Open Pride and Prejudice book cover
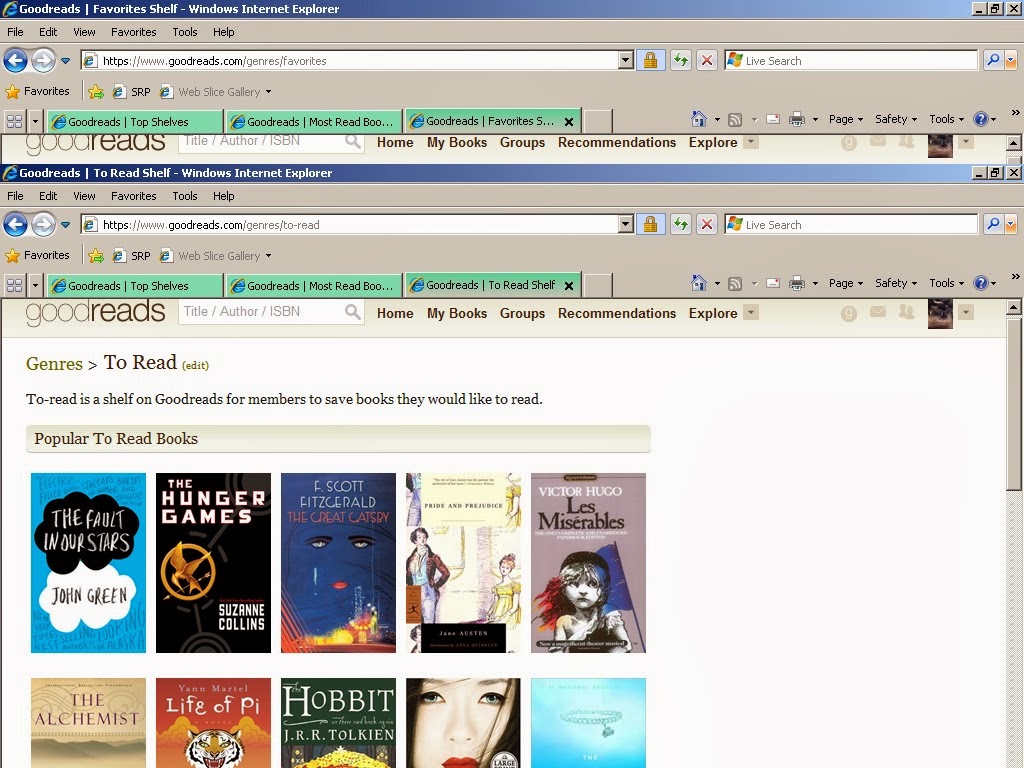 pyautogui.click(x=464, y=563)
